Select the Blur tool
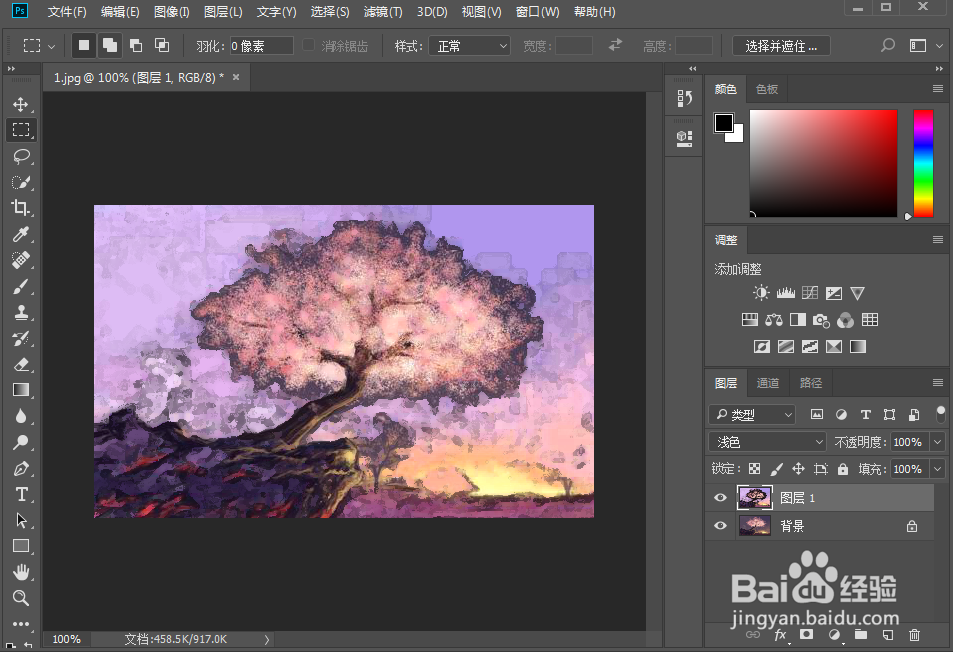The height and width of the screenshot is (652, 953). tap(21, 416)
